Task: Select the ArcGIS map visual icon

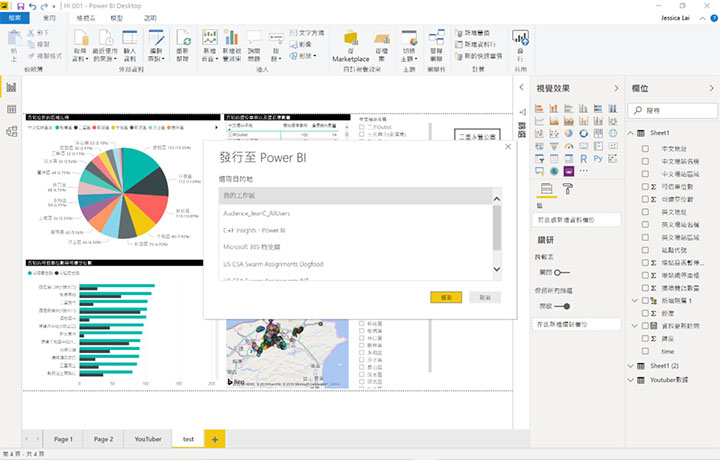Action: click(554, 171)
